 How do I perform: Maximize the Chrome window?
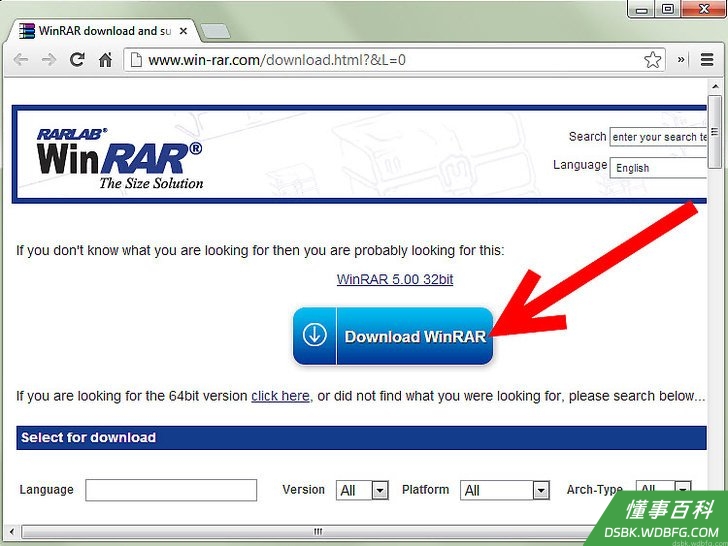coord(668,9)
